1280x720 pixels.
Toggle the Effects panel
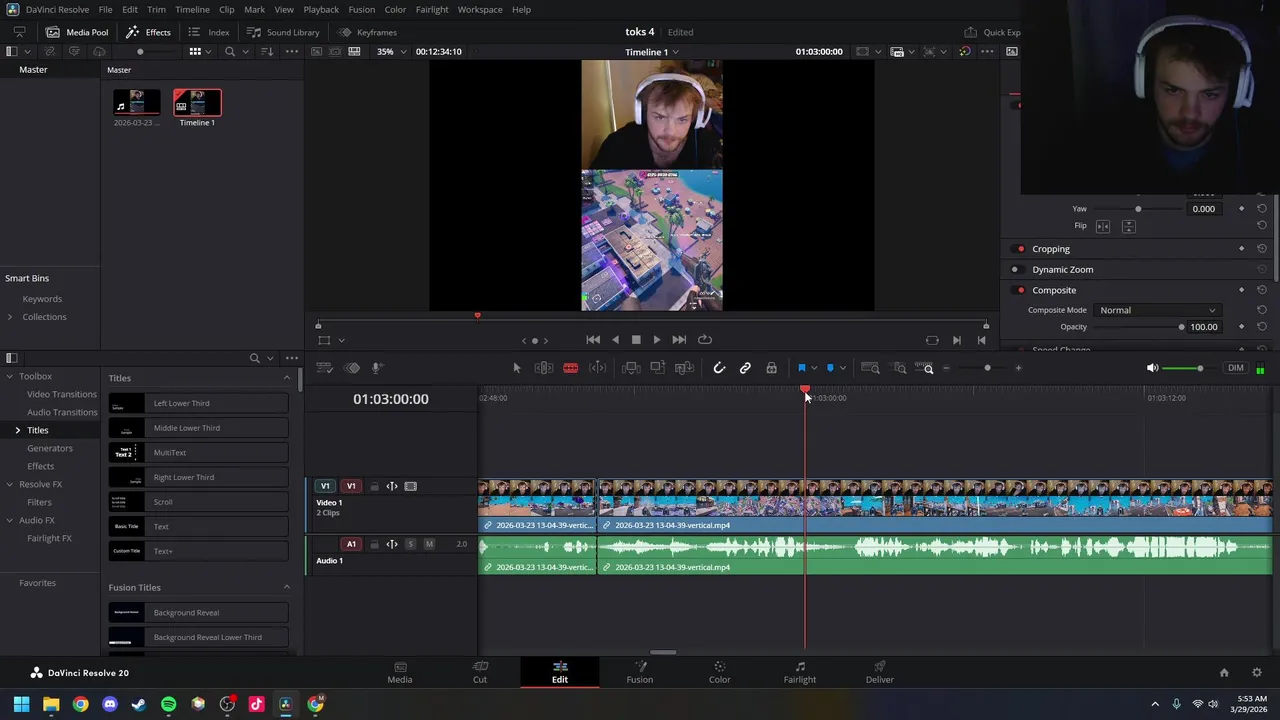pyautogui.click(x=148, y=32)
